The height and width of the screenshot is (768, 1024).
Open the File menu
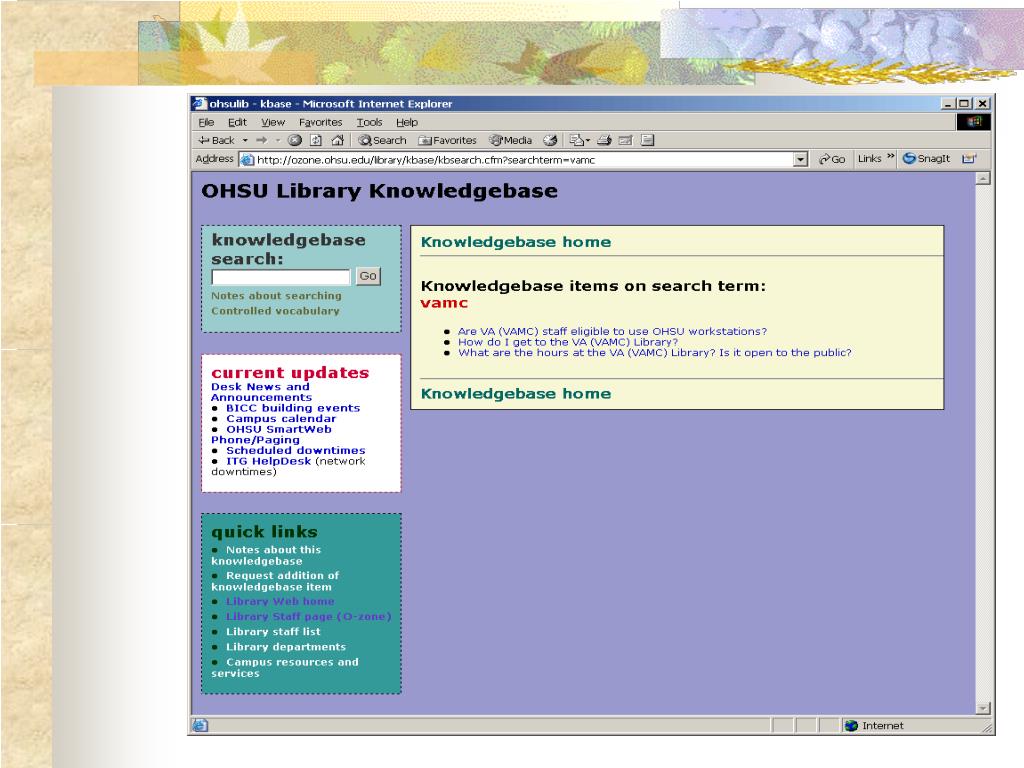206,122
